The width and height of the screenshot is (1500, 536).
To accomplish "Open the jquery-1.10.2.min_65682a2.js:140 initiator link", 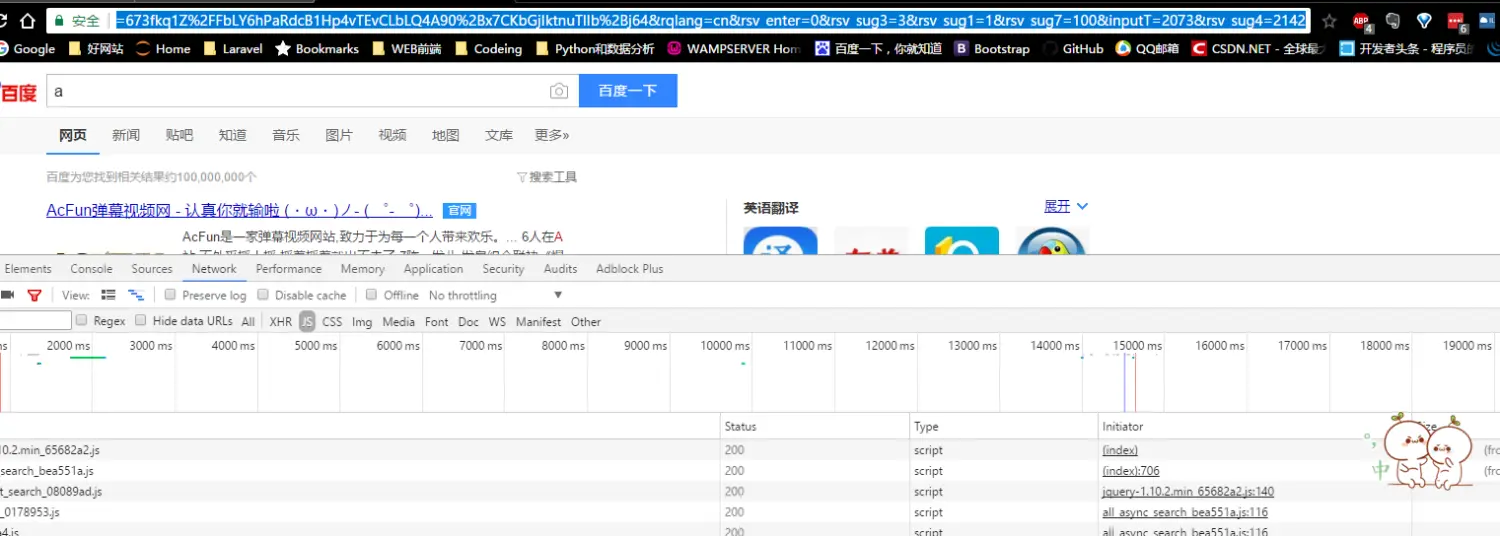I will pyautogui.click(x=1188, y=492).
